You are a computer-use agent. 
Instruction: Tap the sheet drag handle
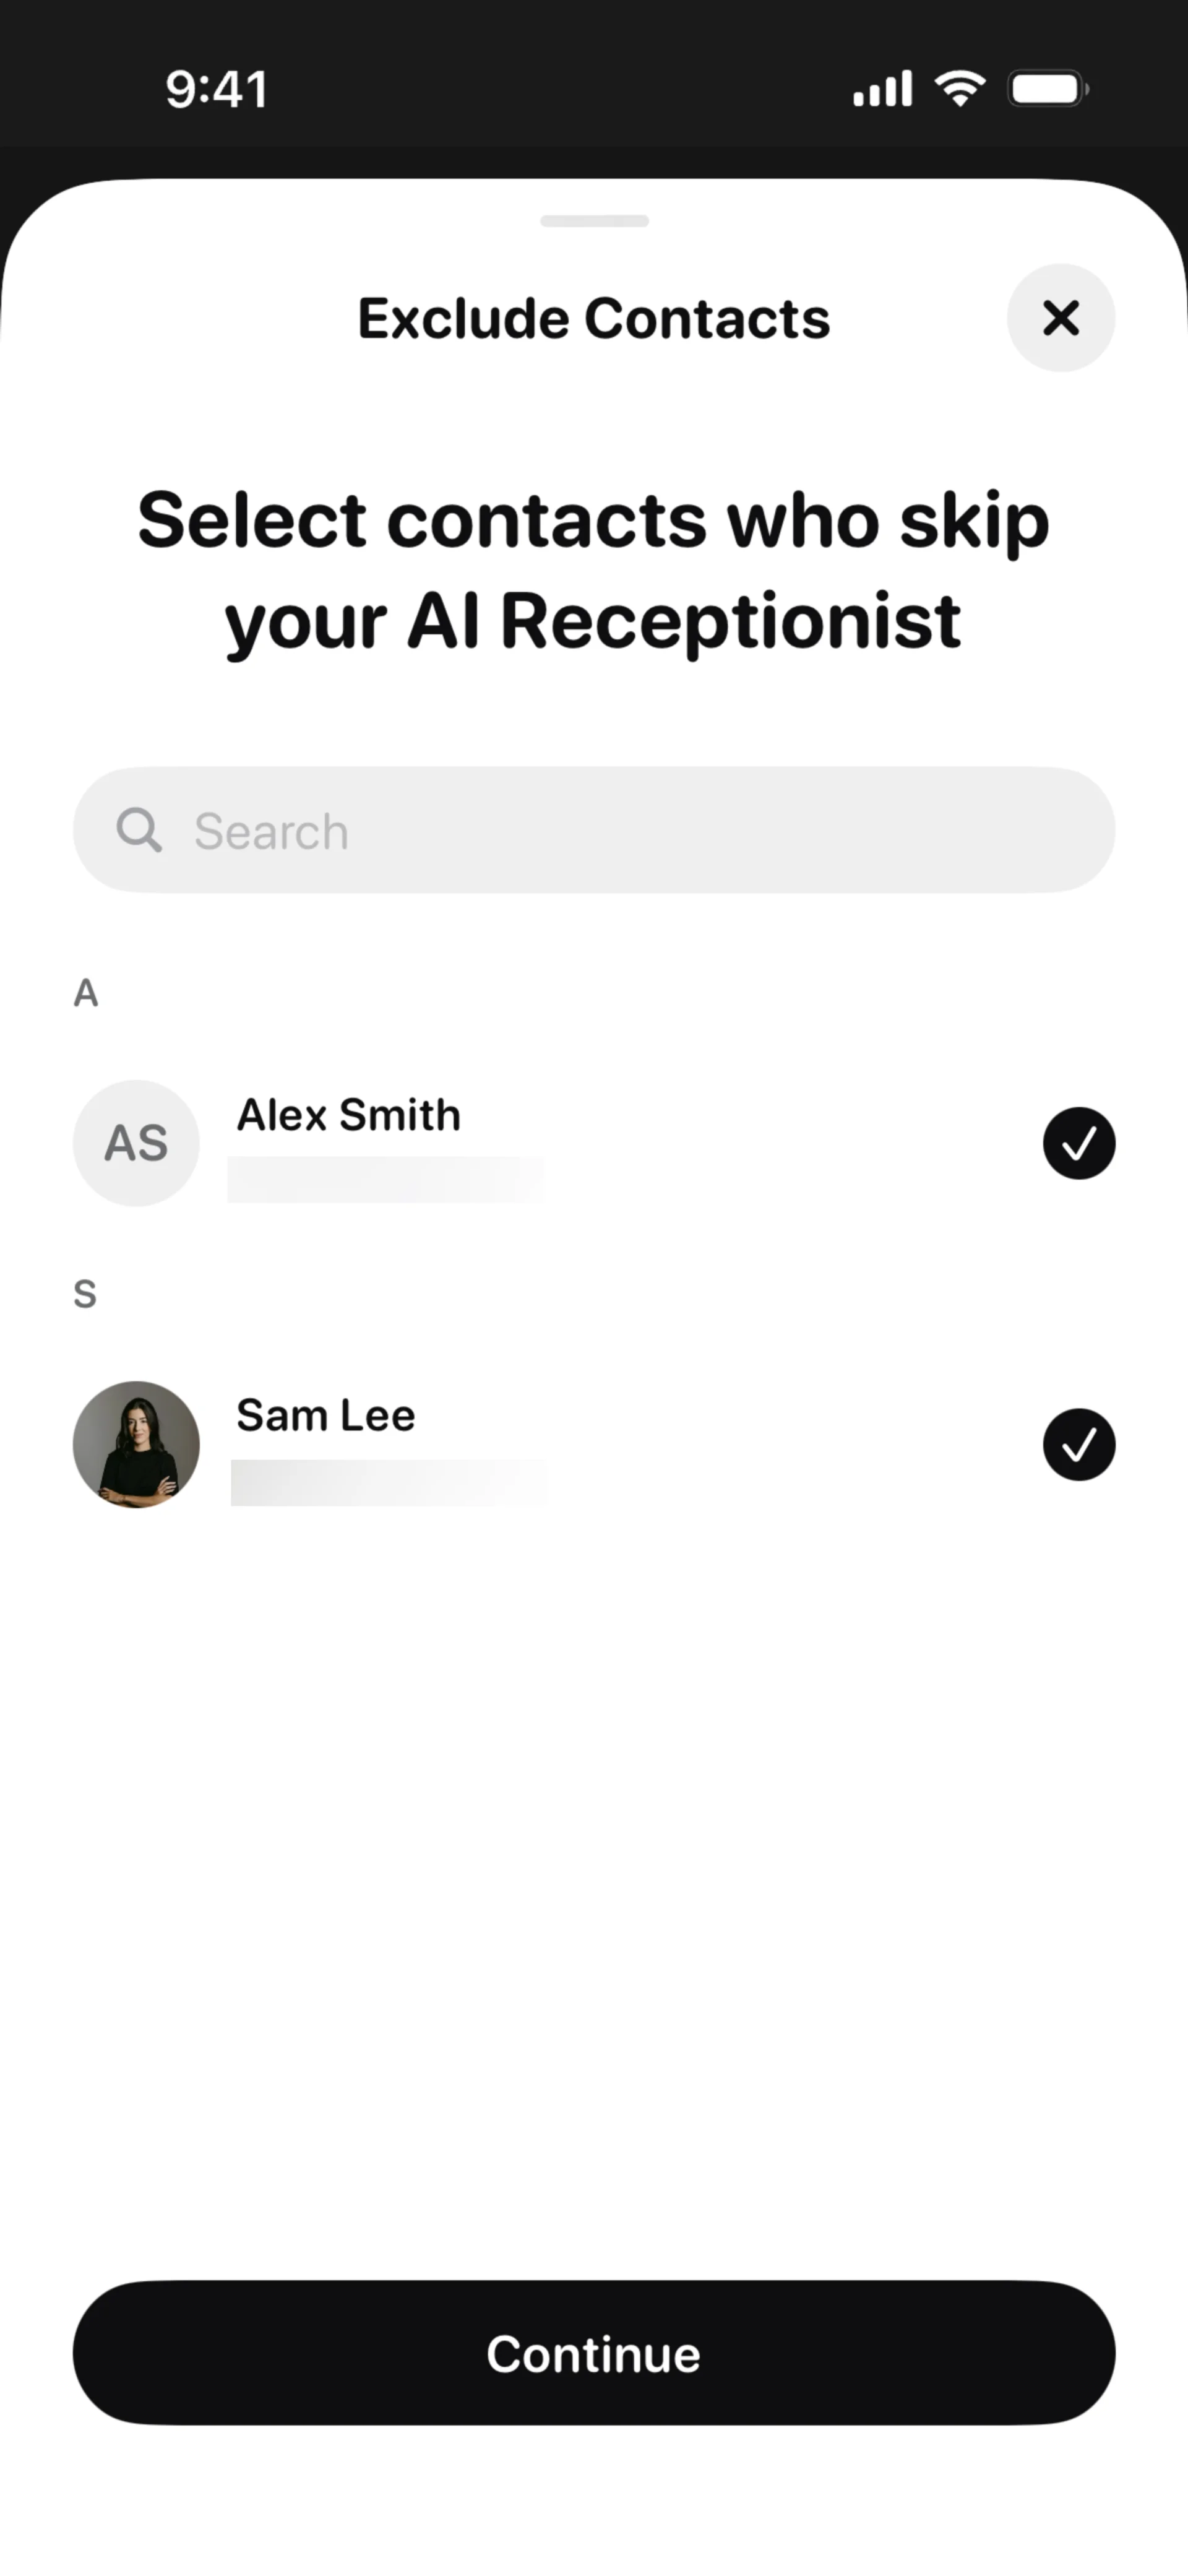coord(594,221)
